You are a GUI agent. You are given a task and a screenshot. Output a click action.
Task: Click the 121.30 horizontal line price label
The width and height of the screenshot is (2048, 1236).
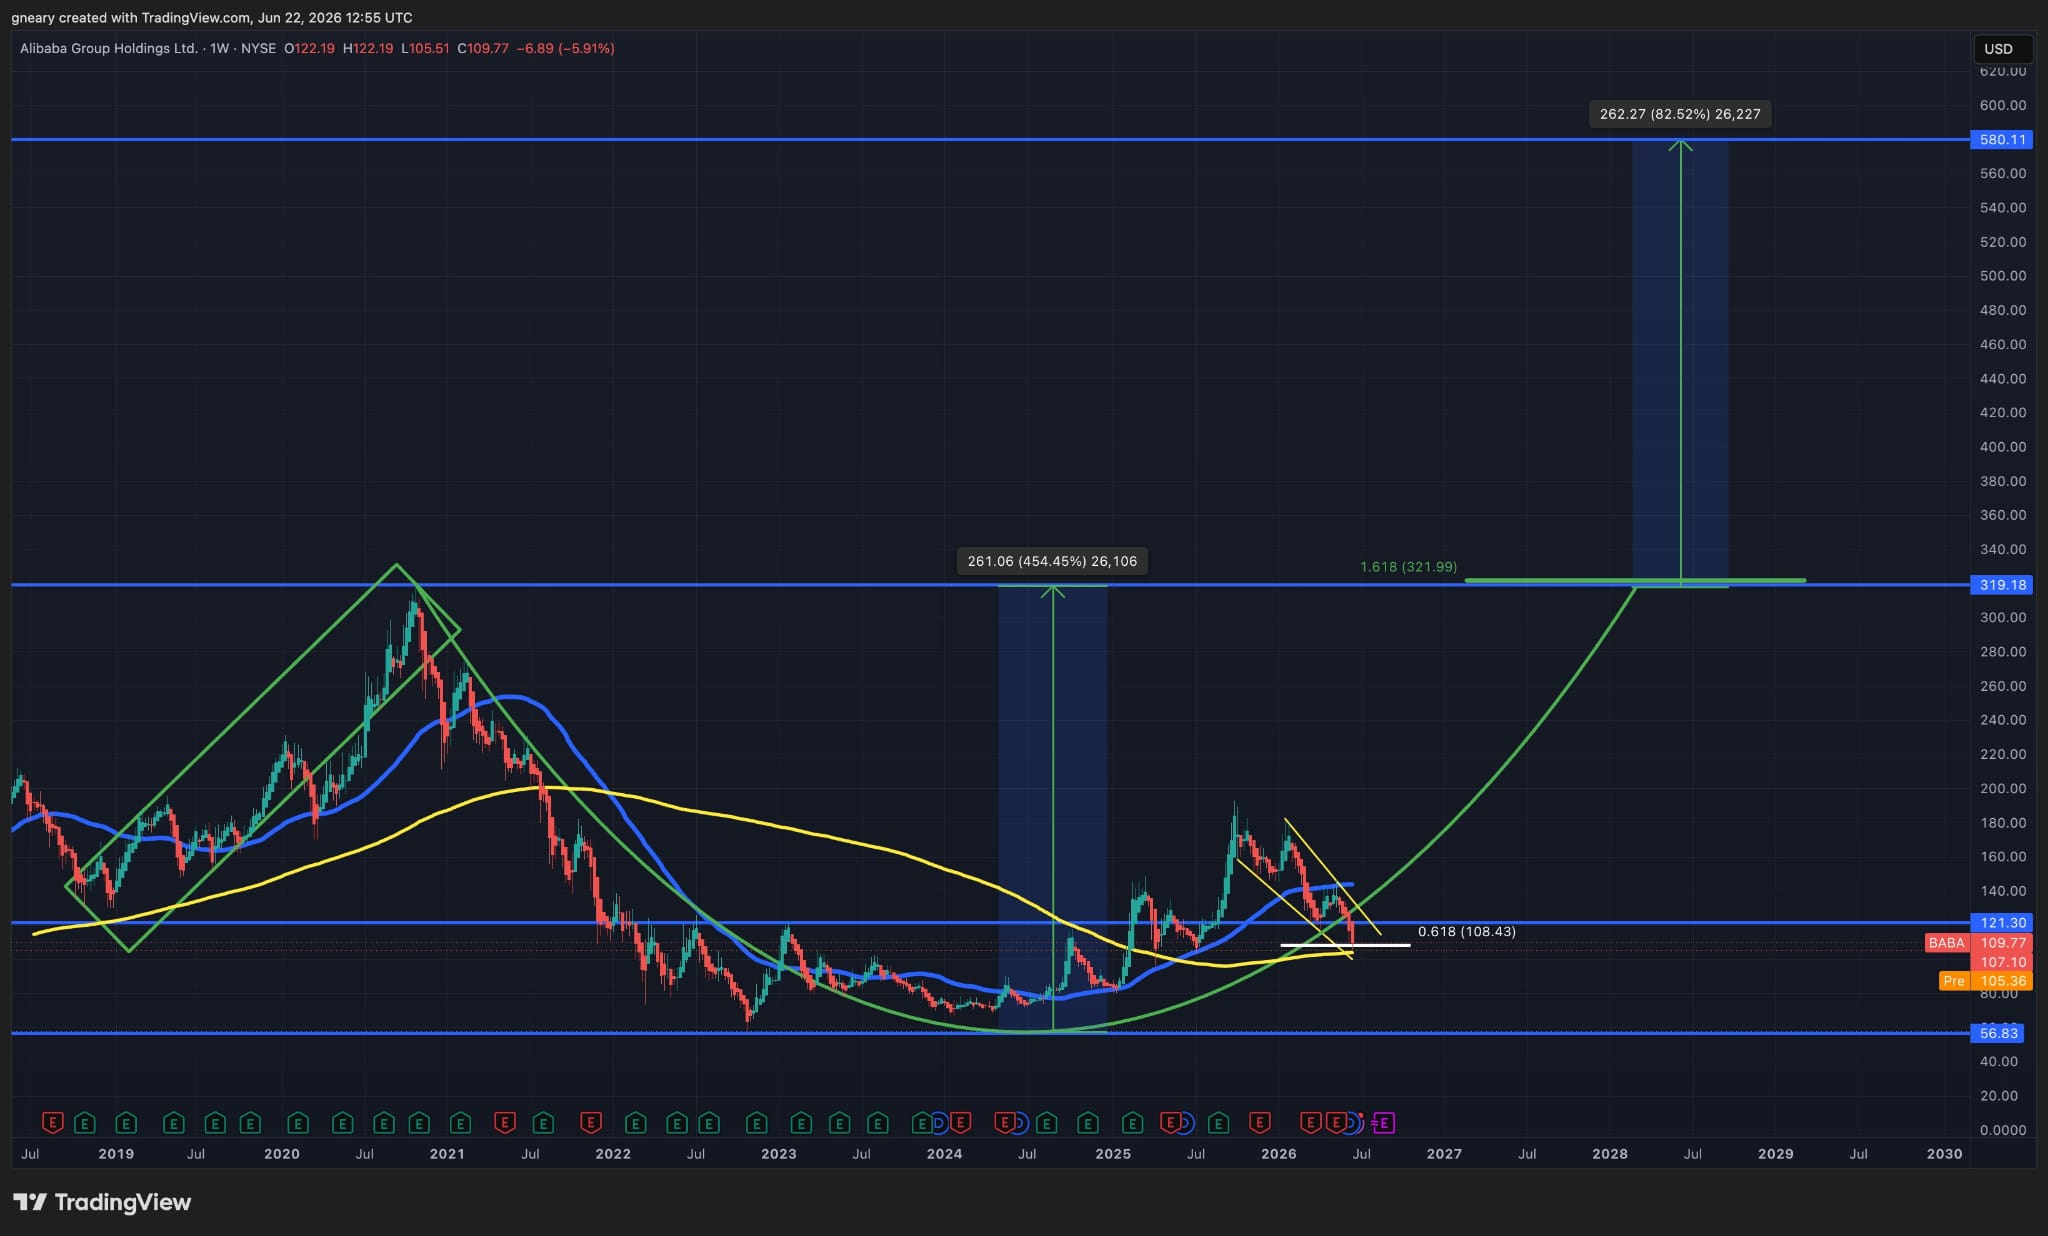(2003, 923)
